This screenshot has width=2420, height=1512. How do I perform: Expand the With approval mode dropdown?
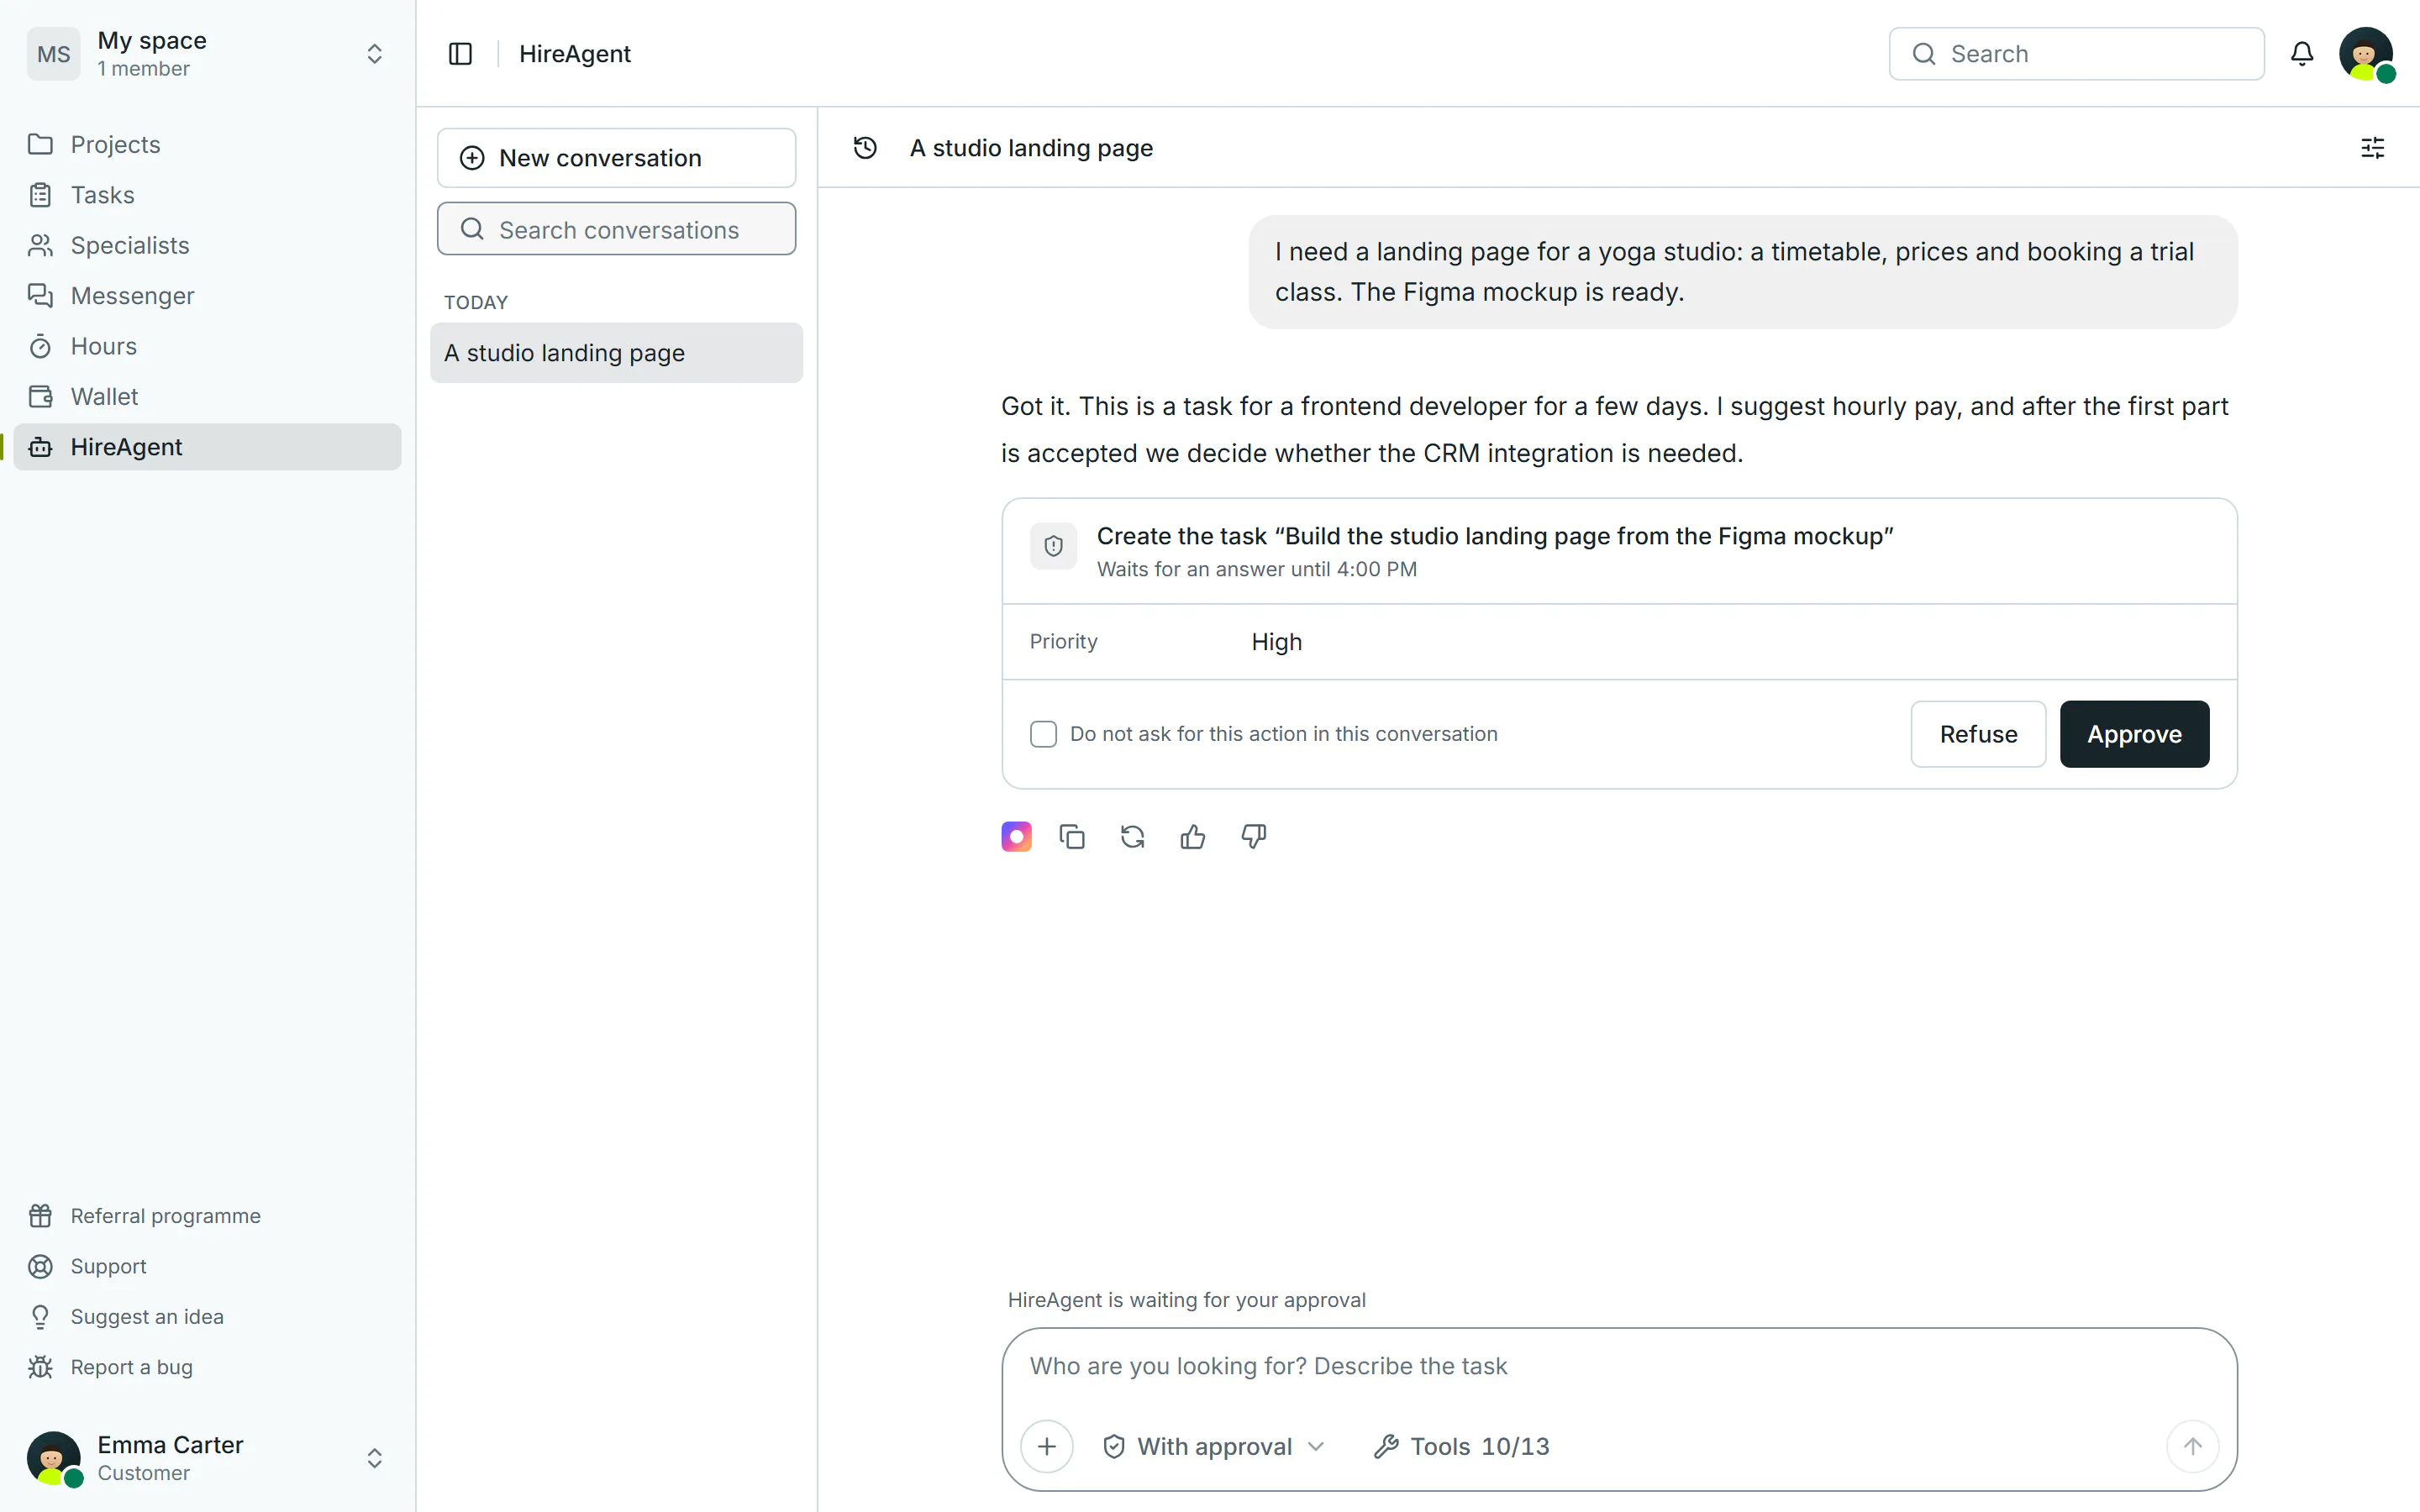pos(1214,1446)
